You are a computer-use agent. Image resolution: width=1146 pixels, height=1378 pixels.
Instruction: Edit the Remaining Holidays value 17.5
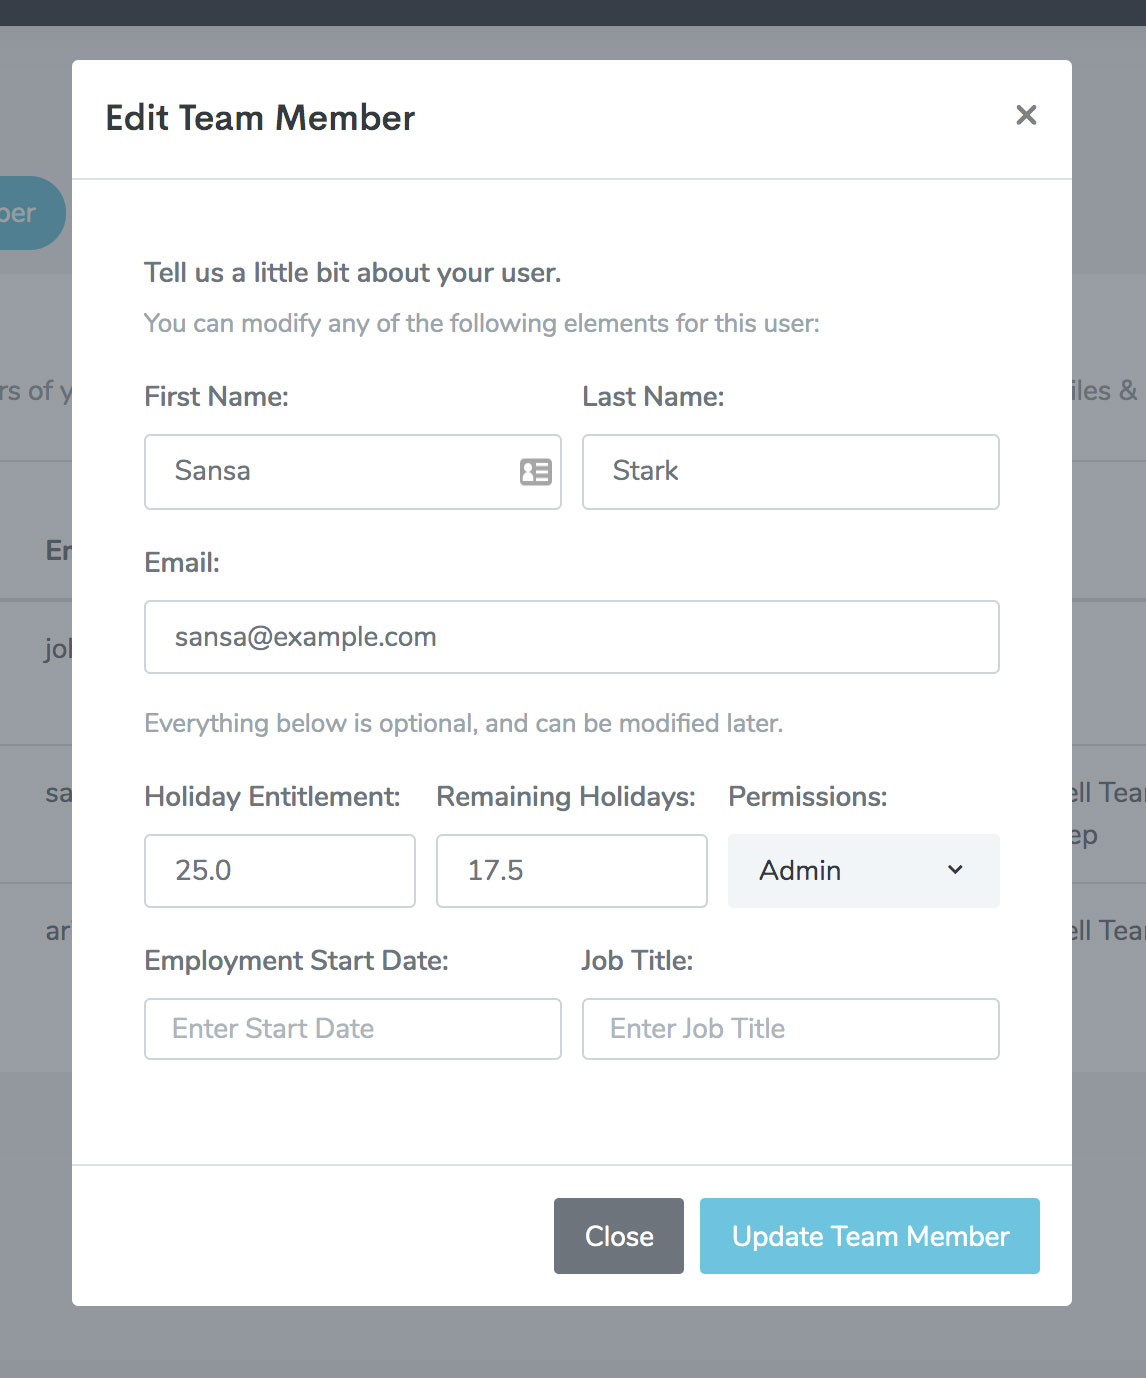coord(572,871)
